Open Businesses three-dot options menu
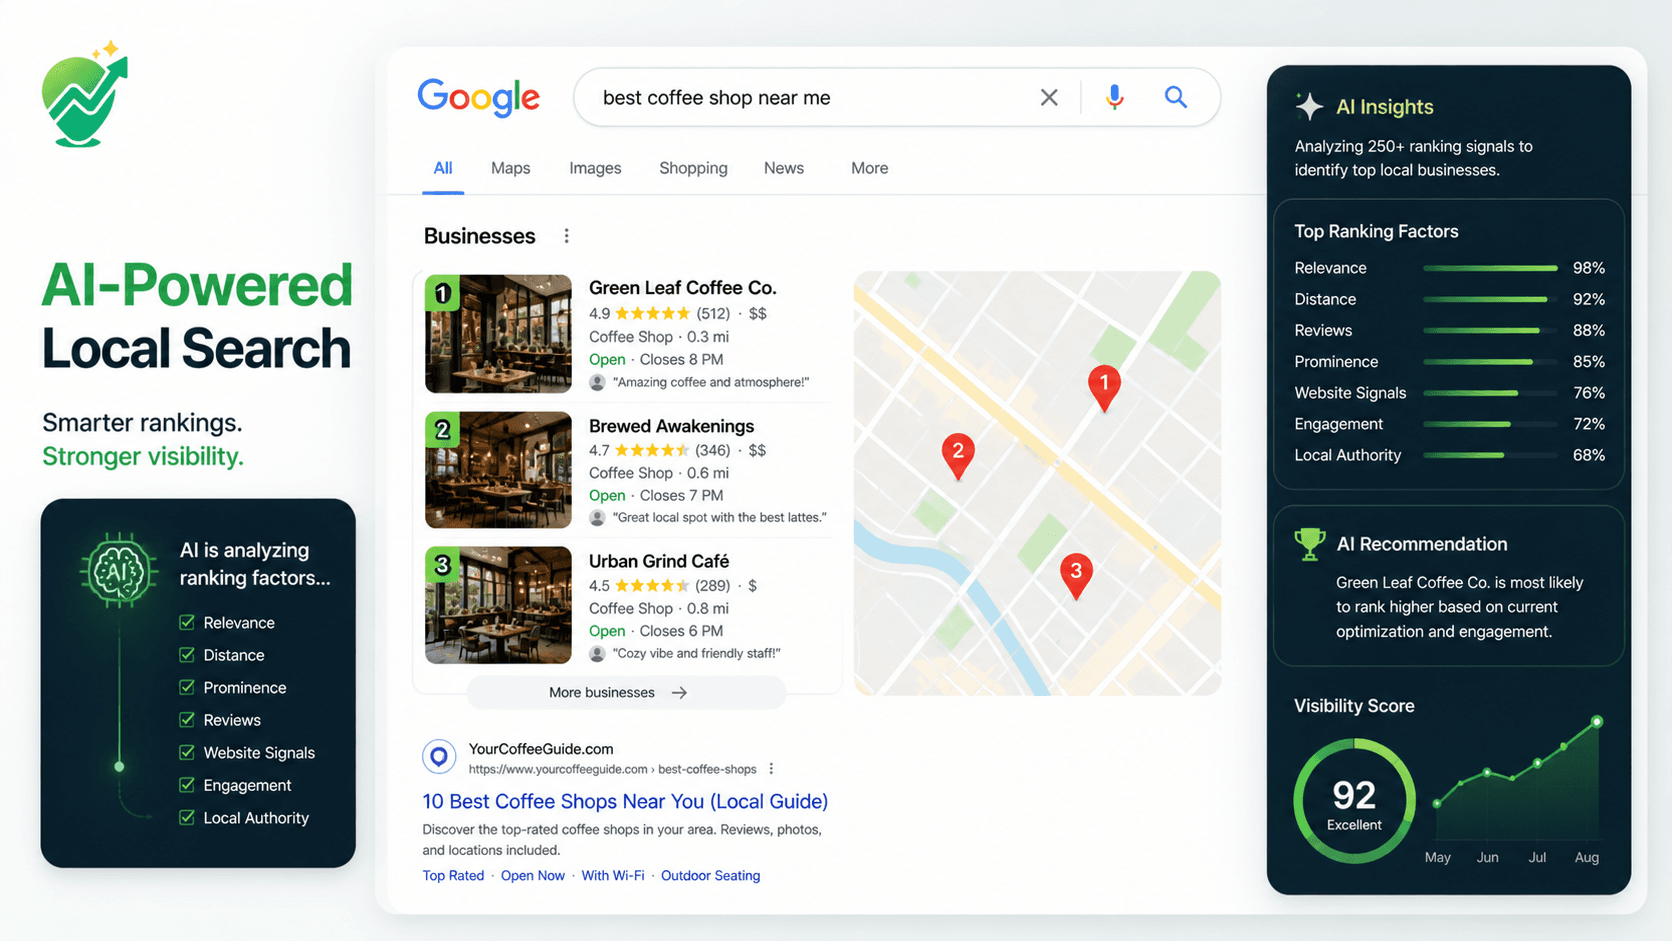1672x941 pixels. 566,236
